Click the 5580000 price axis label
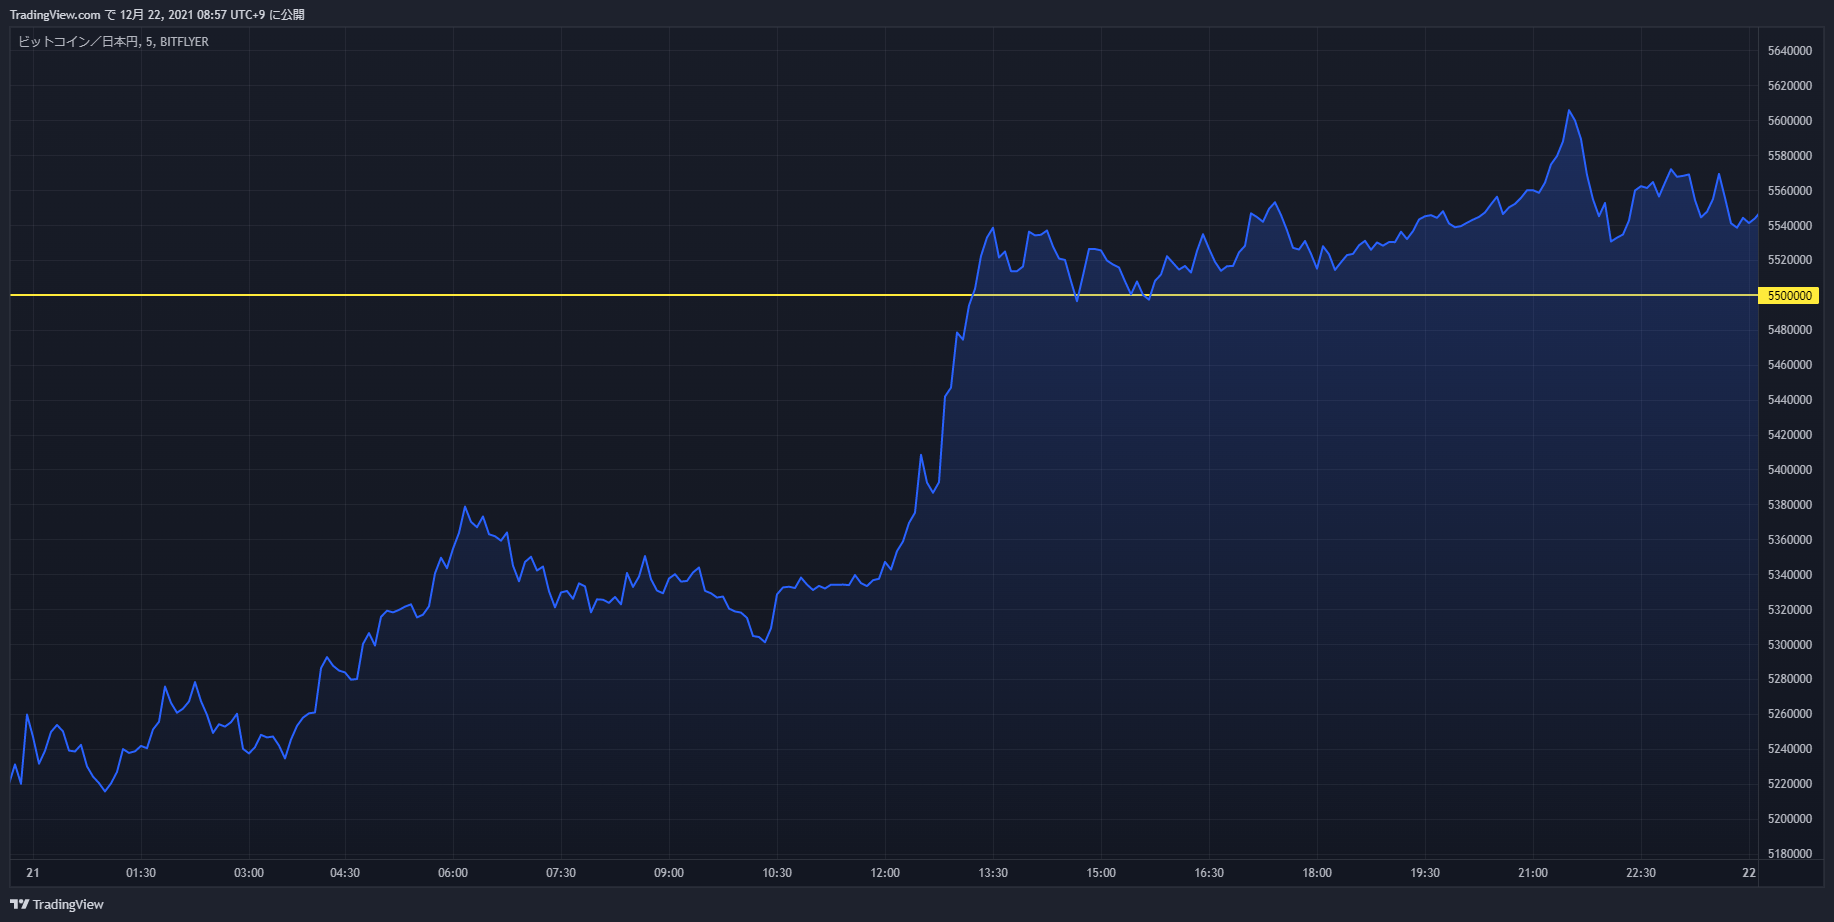The height and width of the screenshot is (922, 1834). (x=1790, y=156)
